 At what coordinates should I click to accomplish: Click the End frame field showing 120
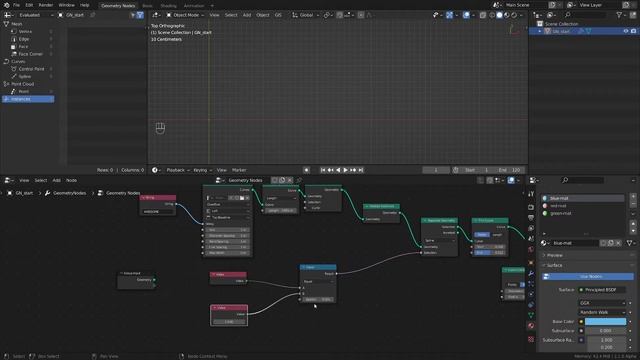pos(509,170)
